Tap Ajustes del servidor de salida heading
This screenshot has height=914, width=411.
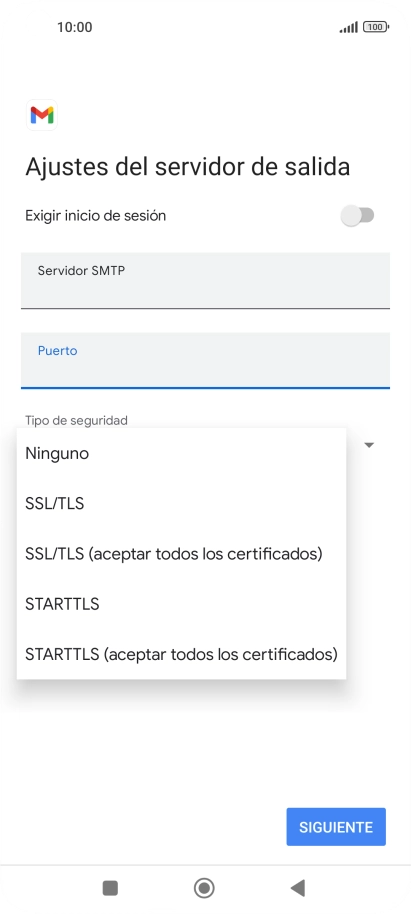tap(188, 167)
